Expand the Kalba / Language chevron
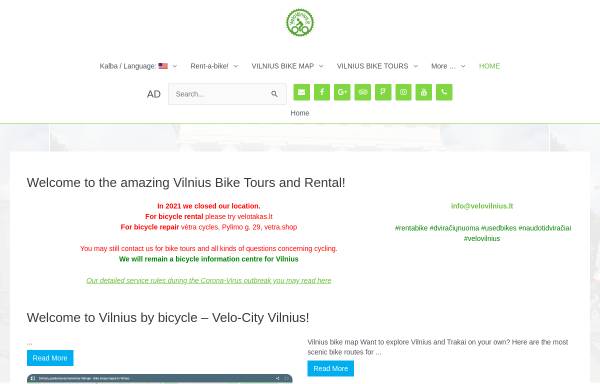Image resolution: width=600 pixels, height=384 pixels. tap(175, 66)
